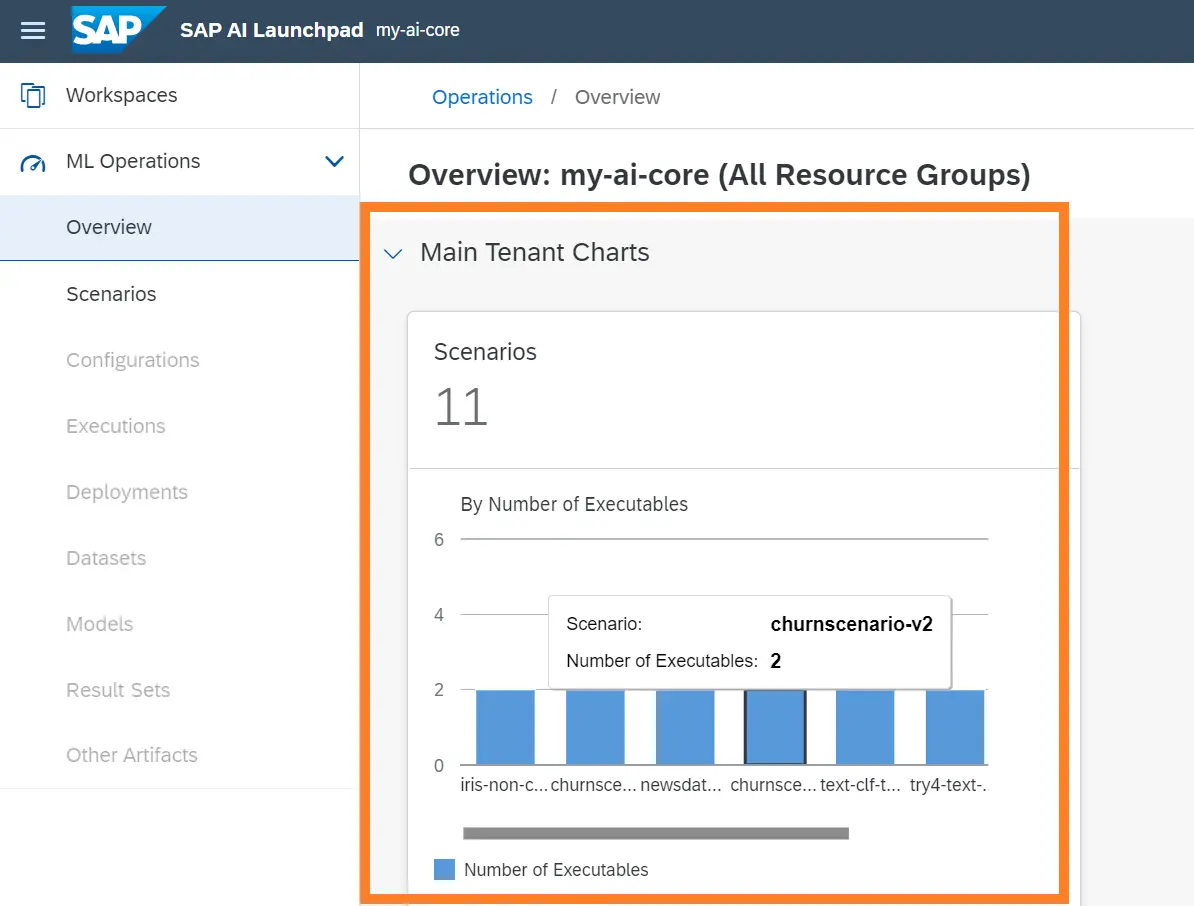The width and height of the screenshot is (1194, 906).
Task: Click the SAP logo
Action: (x=117, y=30)
